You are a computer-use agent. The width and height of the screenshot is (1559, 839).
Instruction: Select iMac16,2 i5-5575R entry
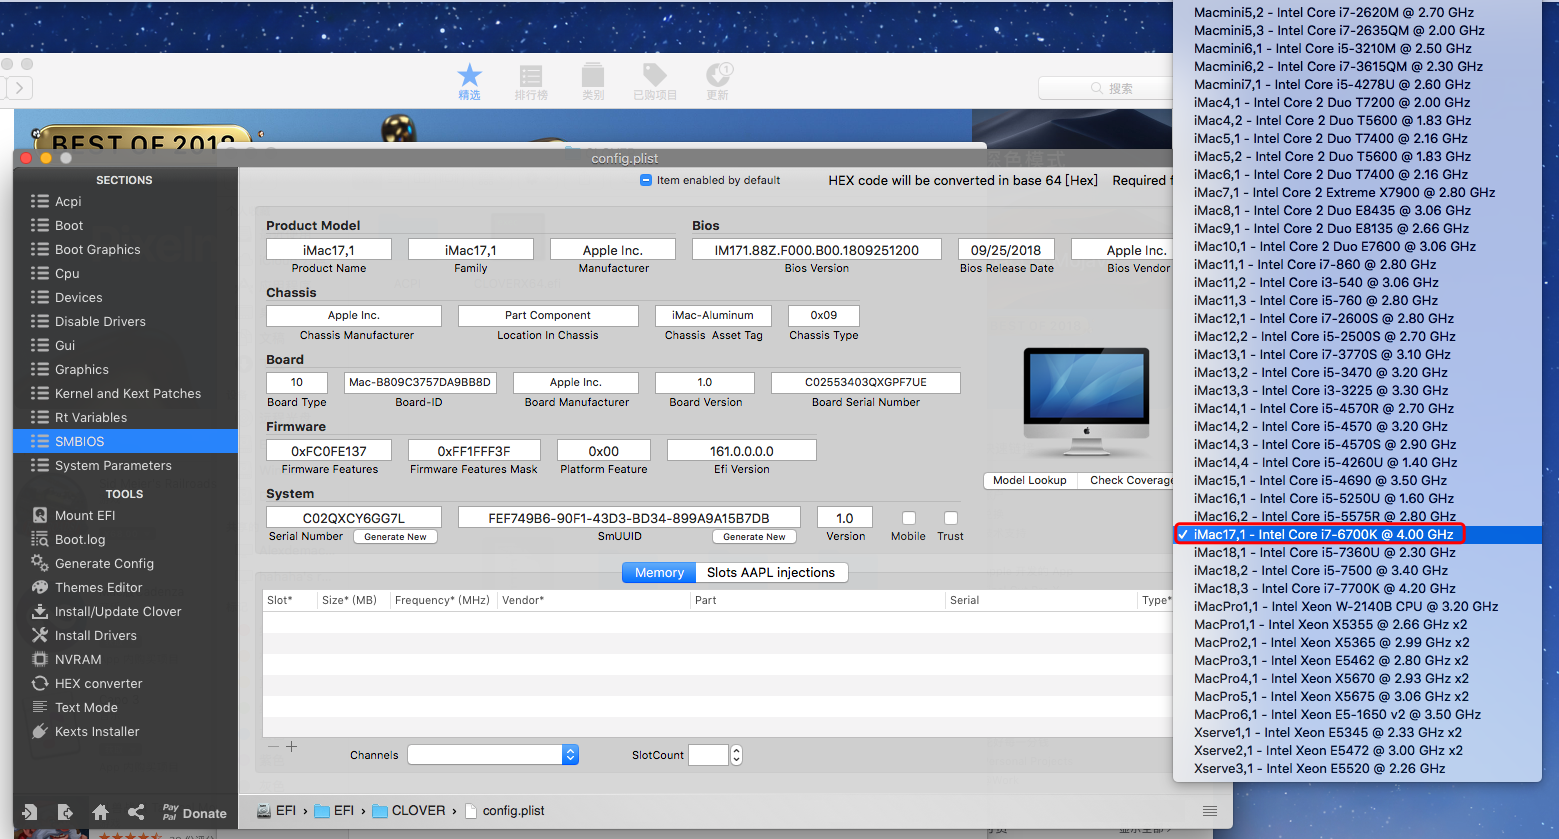click(1358, 516)
